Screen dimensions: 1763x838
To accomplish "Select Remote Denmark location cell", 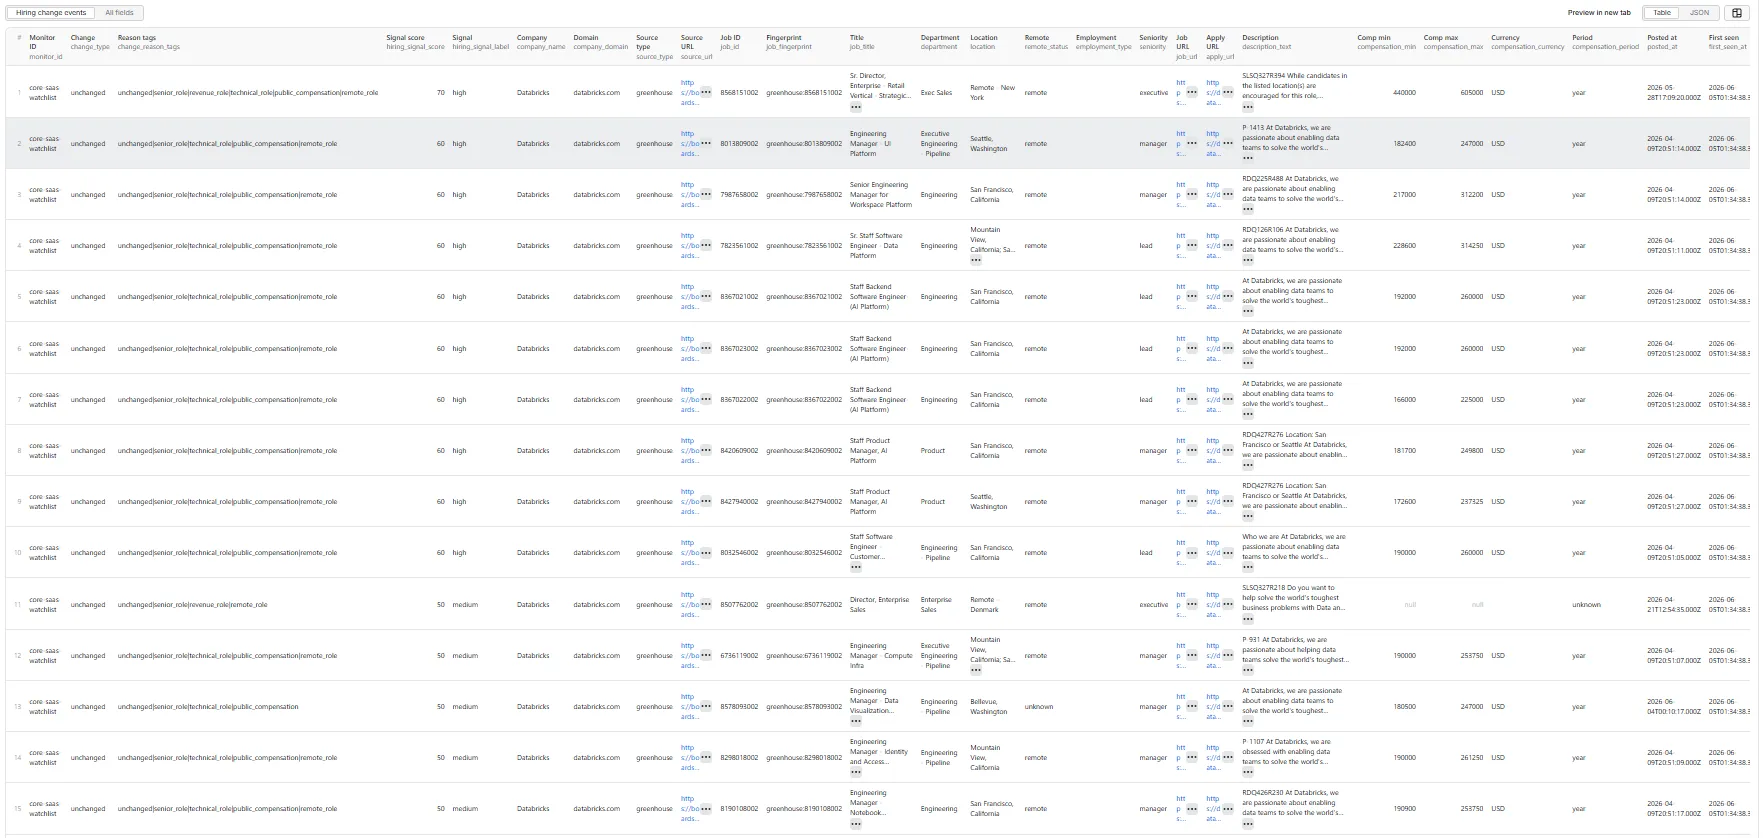I will pos(984,604).
